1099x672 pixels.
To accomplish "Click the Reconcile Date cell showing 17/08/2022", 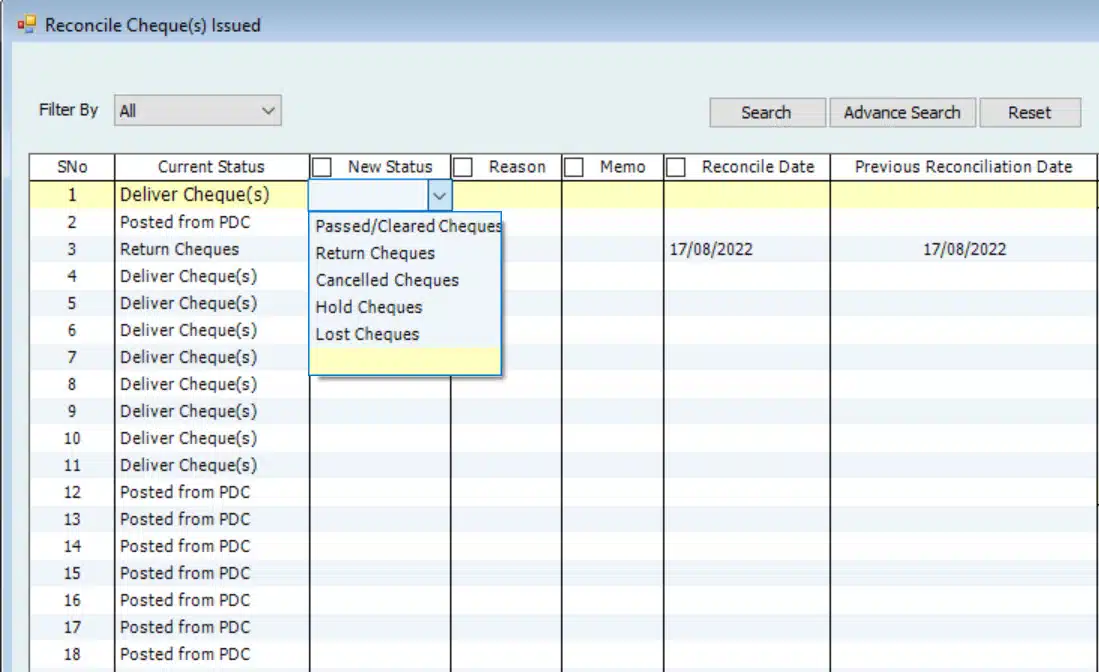I will pyautogui.click(x=711, y=249).
